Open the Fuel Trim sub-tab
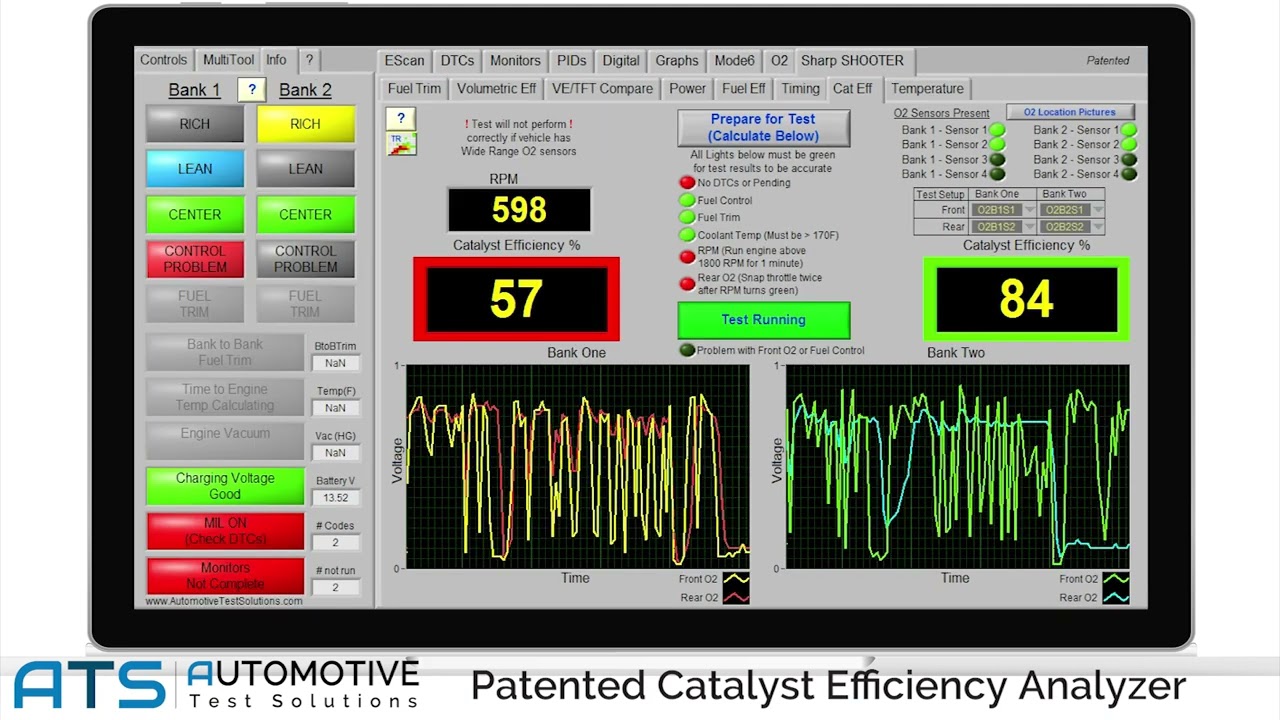This screenshot has height=720, width=1280. (414, 89)
